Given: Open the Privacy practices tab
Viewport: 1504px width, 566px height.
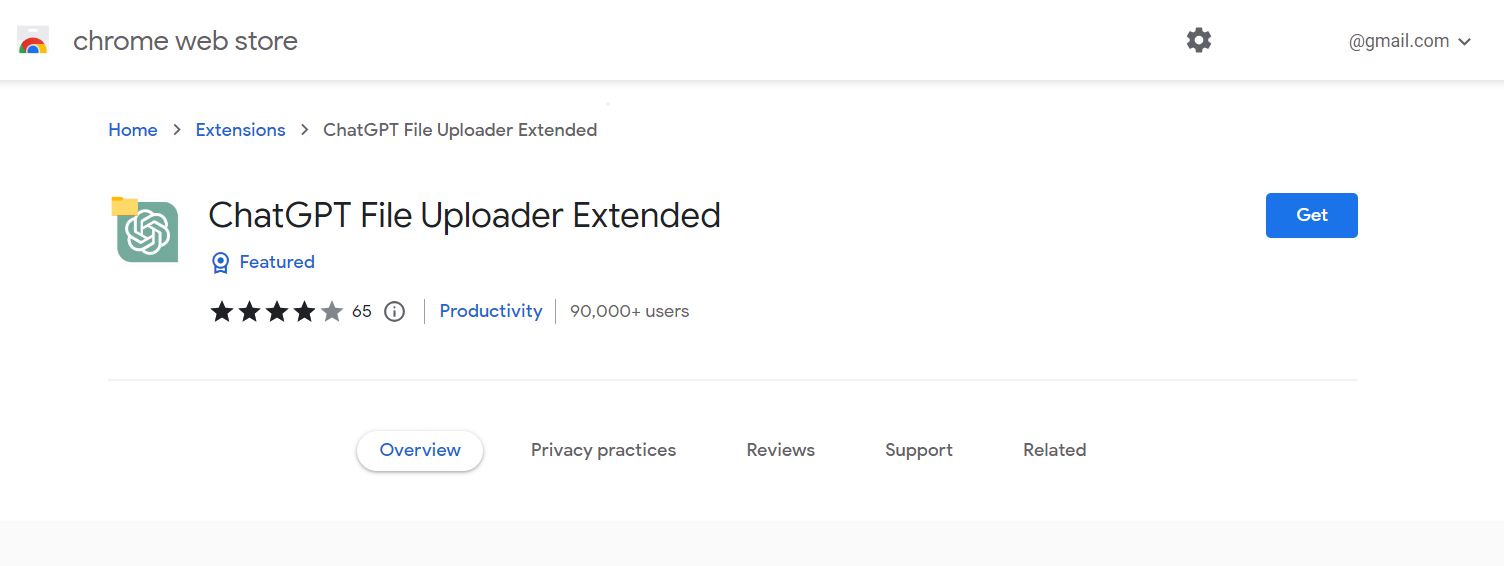Looking at the screenshot, I should pos(603,450).
